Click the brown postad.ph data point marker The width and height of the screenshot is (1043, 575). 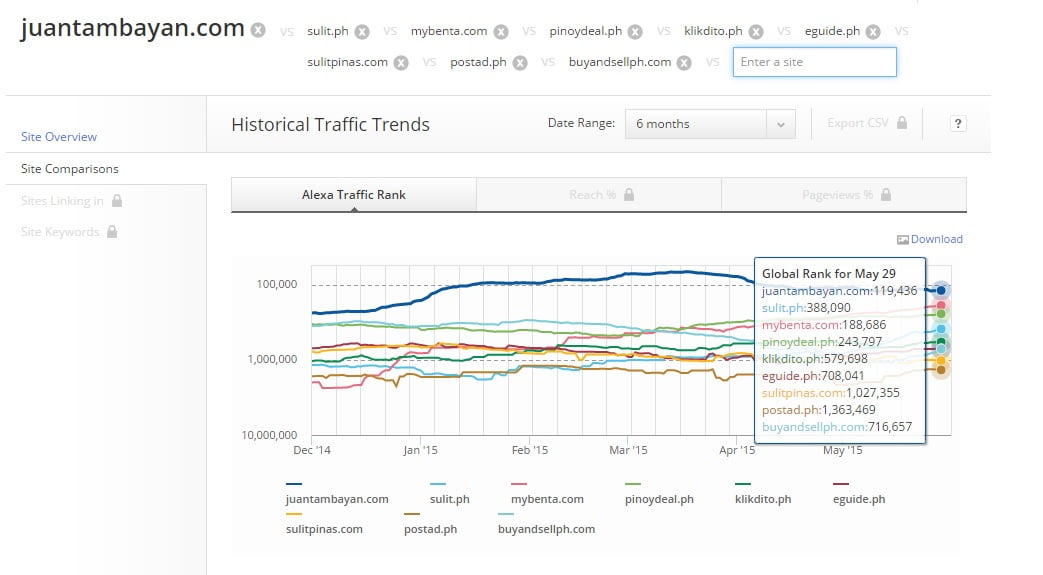point(941,369)
